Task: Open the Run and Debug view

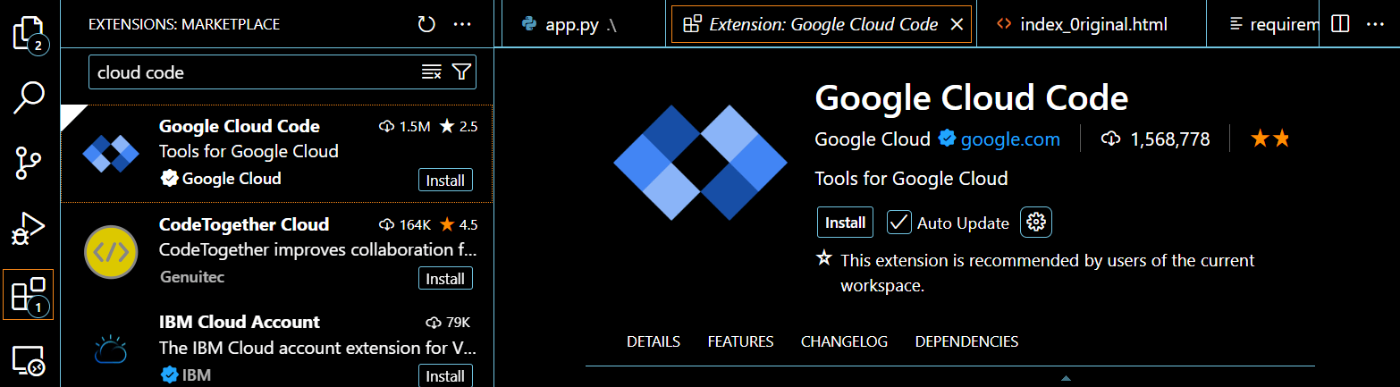Action: (29, 229)
